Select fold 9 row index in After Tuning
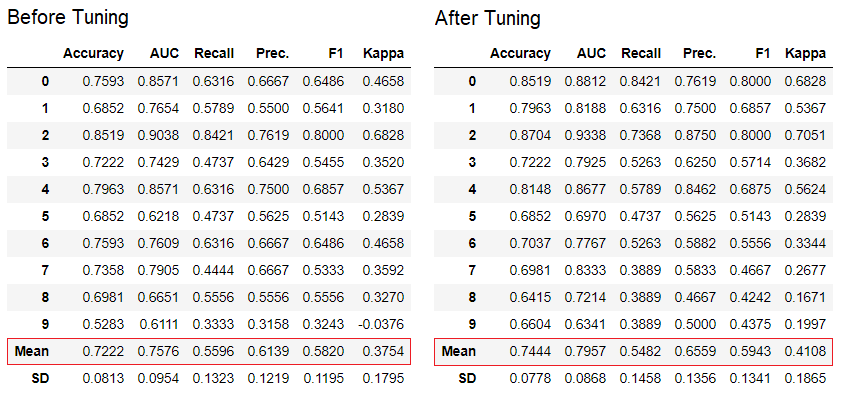This screenshot has height=399, width=841. [x=472, y=324]
